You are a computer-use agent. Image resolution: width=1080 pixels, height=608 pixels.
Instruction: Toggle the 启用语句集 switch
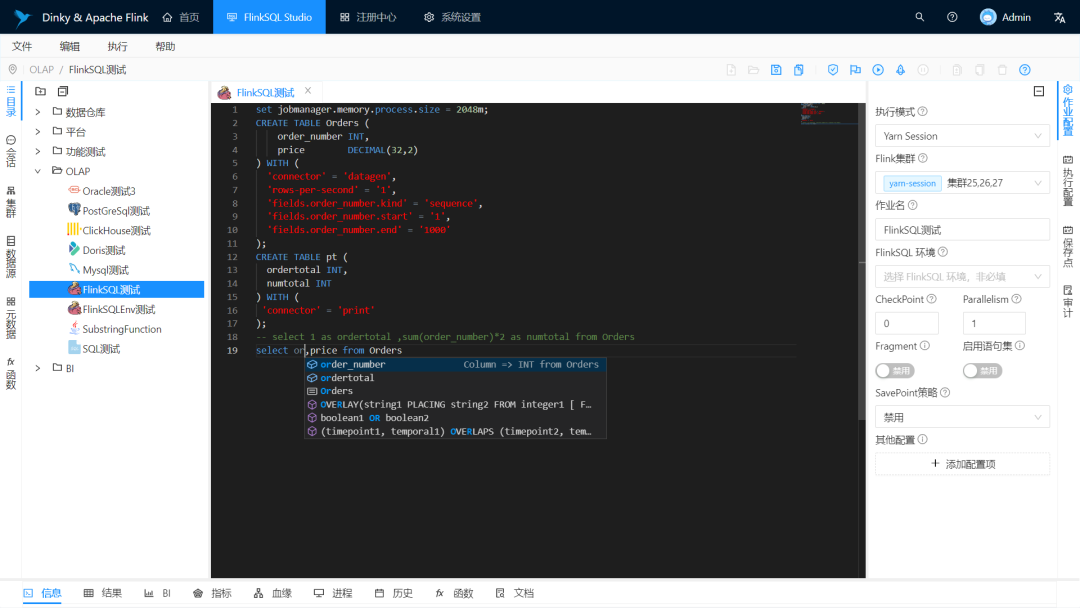coord(982,370)
